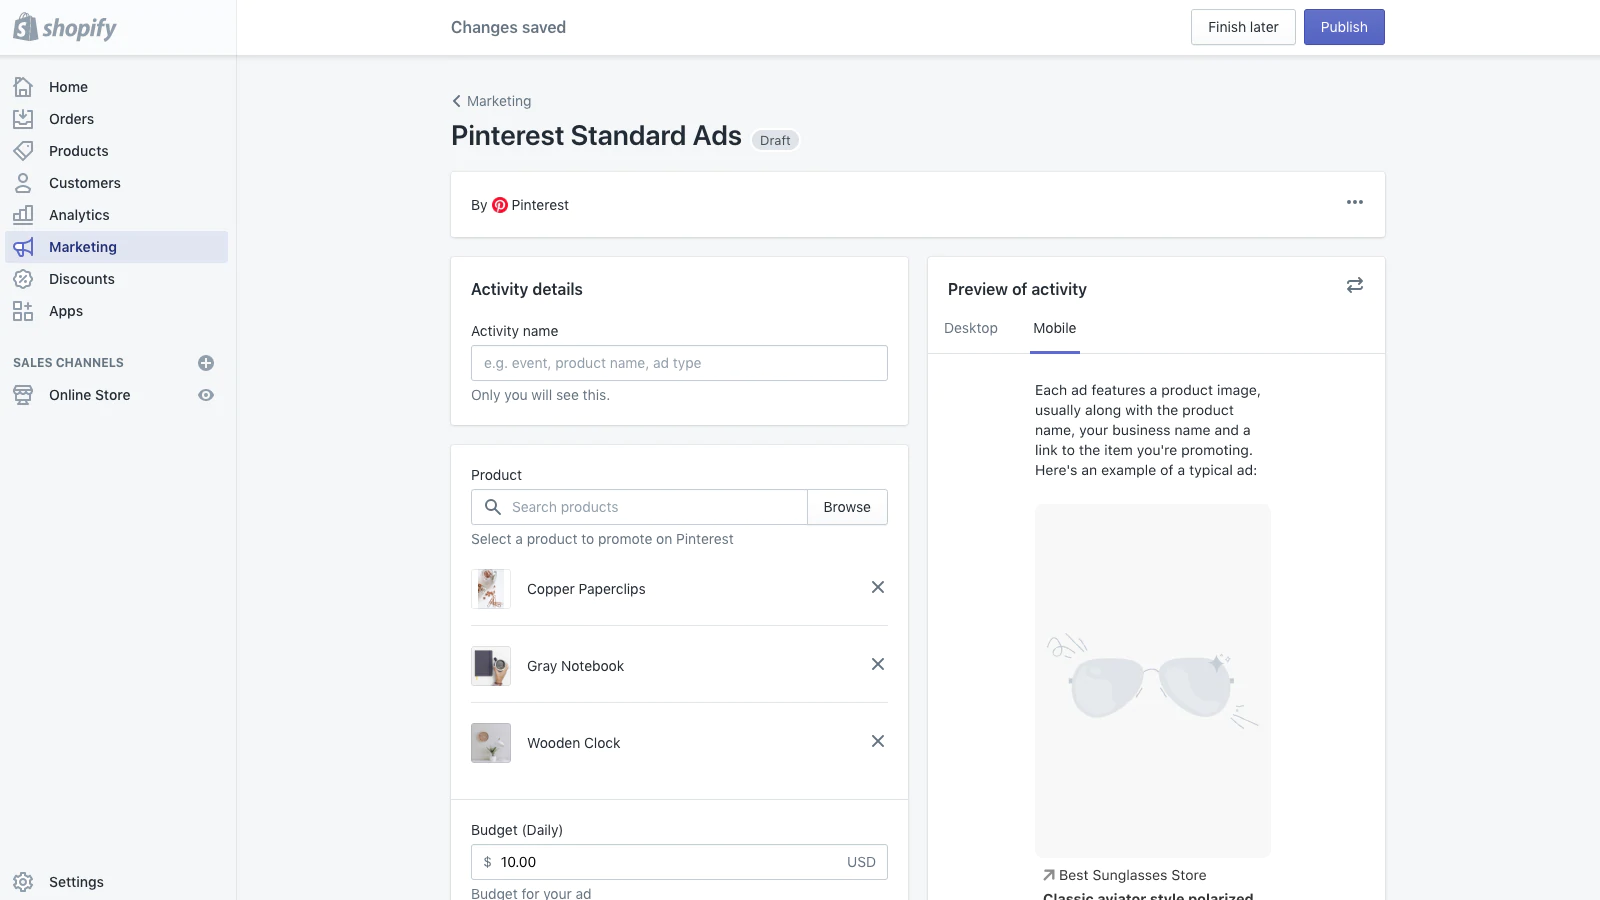The height and width of the screenshot is (900, 1600).
Task: Remove Gray Notebook from selected products
Action: click(877, 664)
